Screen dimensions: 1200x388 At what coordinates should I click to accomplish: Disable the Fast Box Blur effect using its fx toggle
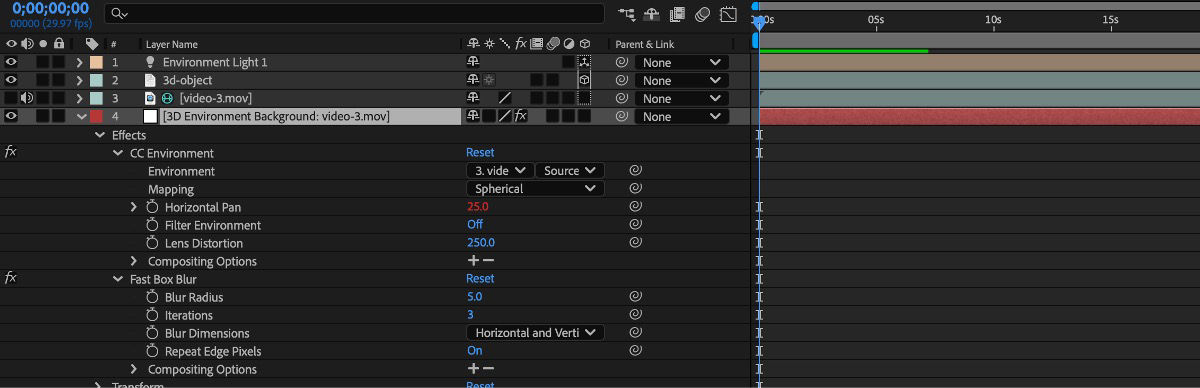pos(11,278)
